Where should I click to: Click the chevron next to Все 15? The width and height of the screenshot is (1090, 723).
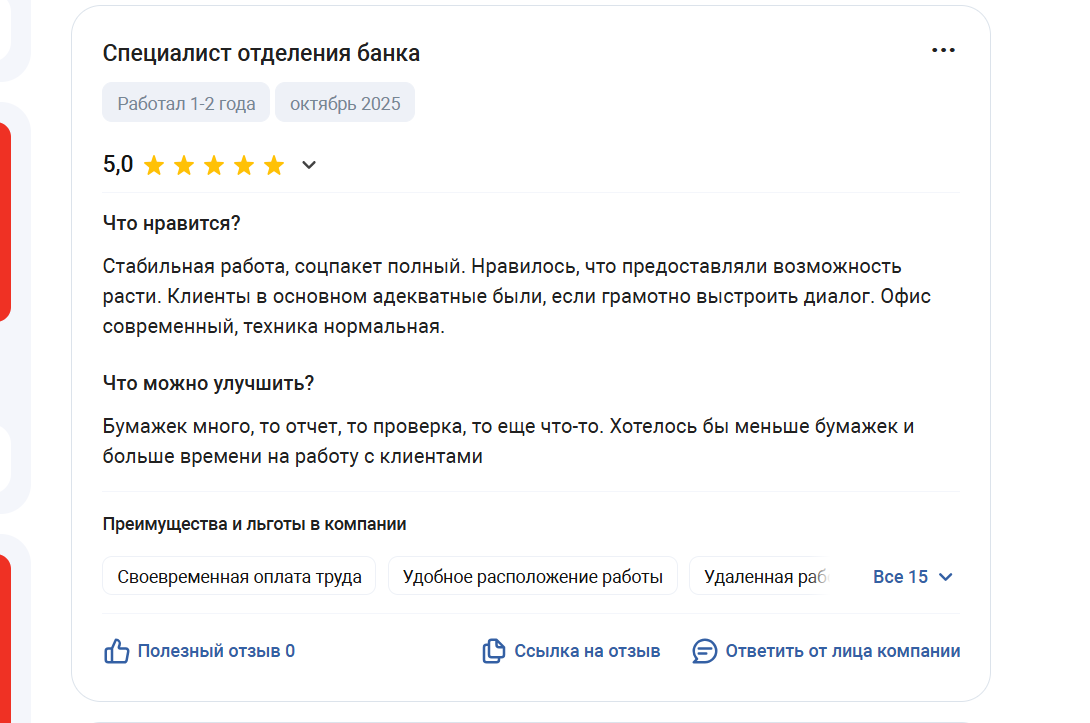946,577
